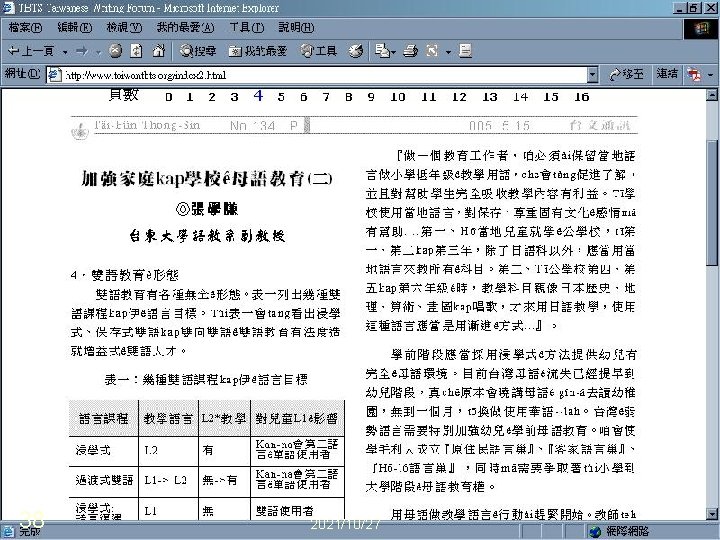Click the Stop loading icon
Screen dimensions: 720x540
coord(115,51)
